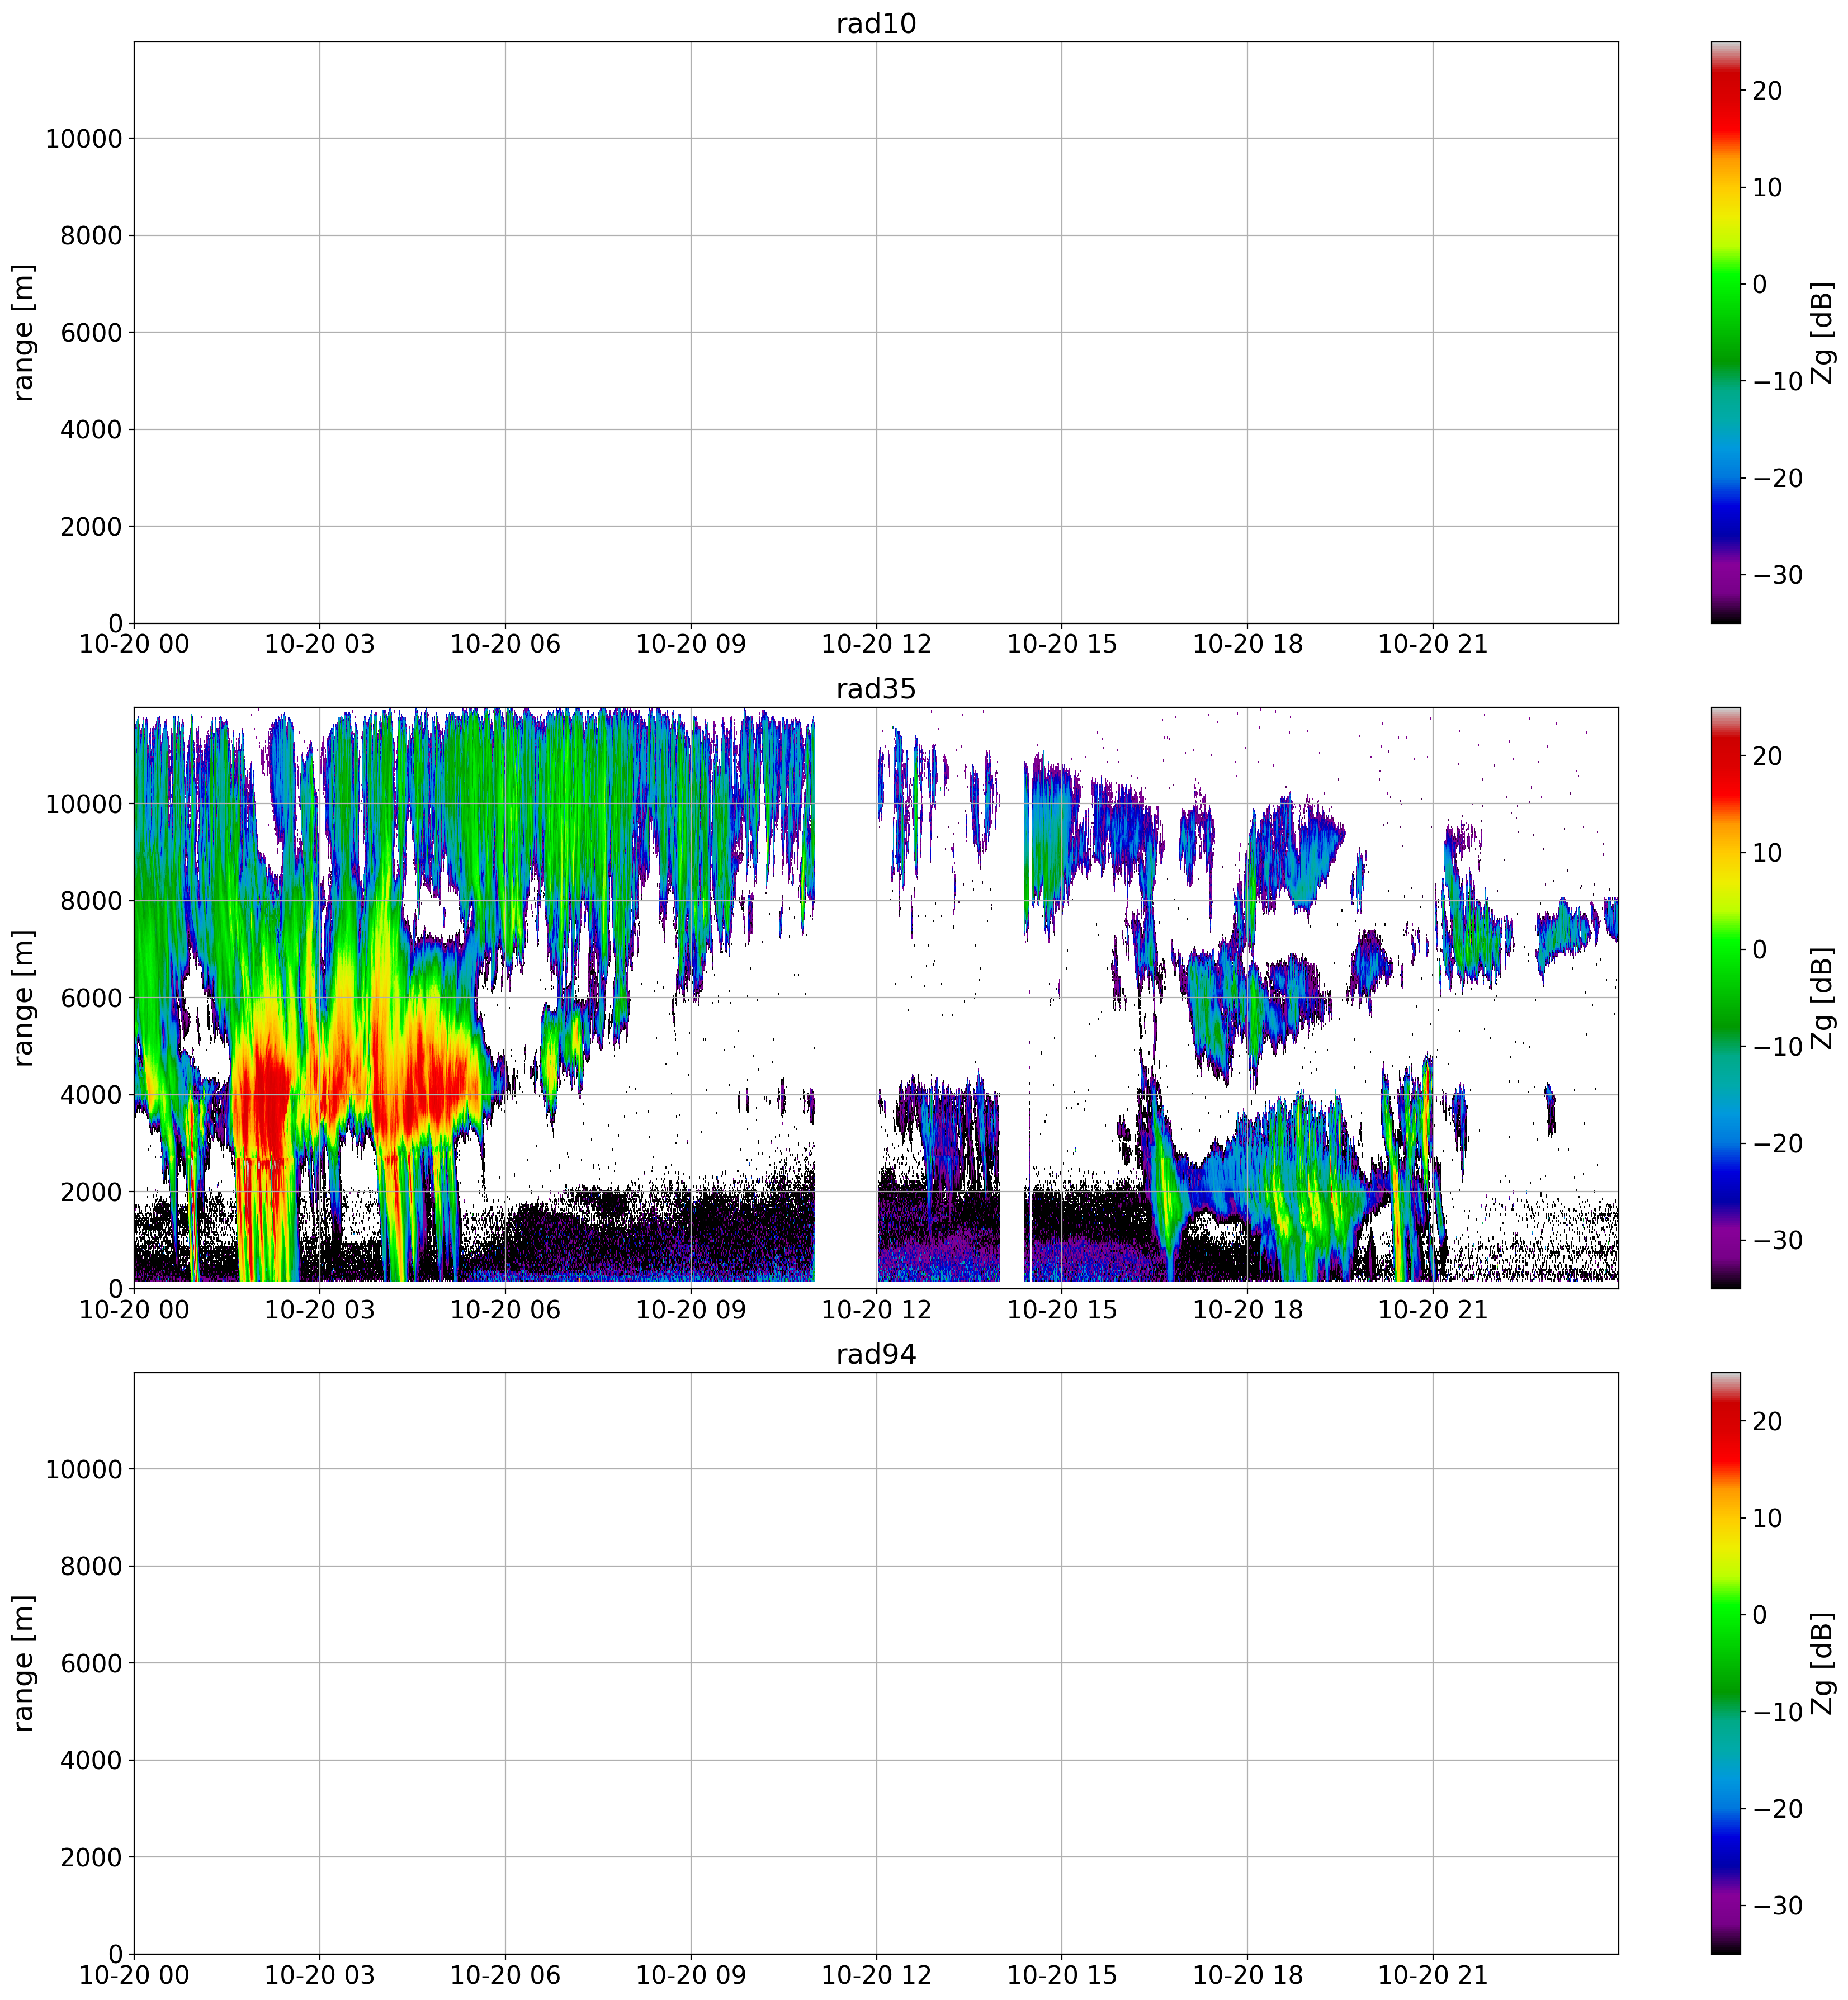Click the empty rad94 plot area center
The width and height of the screenshot is (1848, 2000).
876,1662
